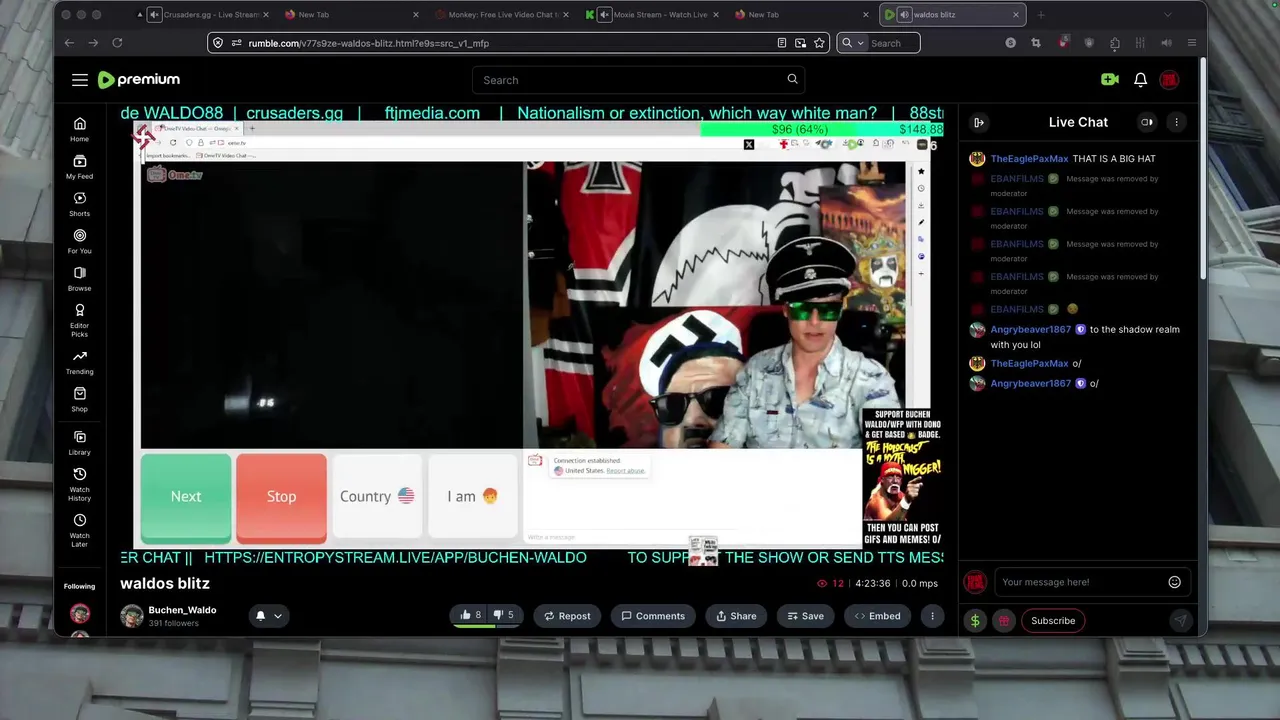
Task: Reload the page in the browser toolbar
Action: click(117, 43)
